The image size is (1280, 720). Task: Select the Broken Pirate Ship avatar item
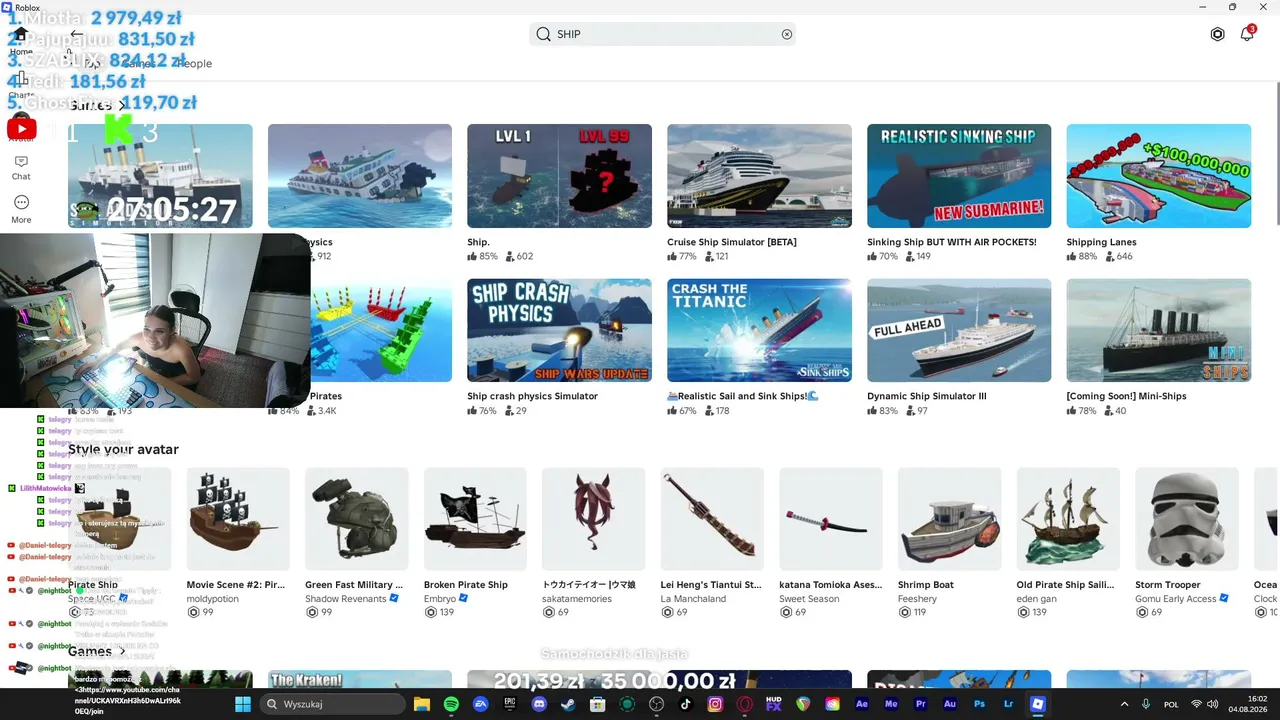click(475, 519)
